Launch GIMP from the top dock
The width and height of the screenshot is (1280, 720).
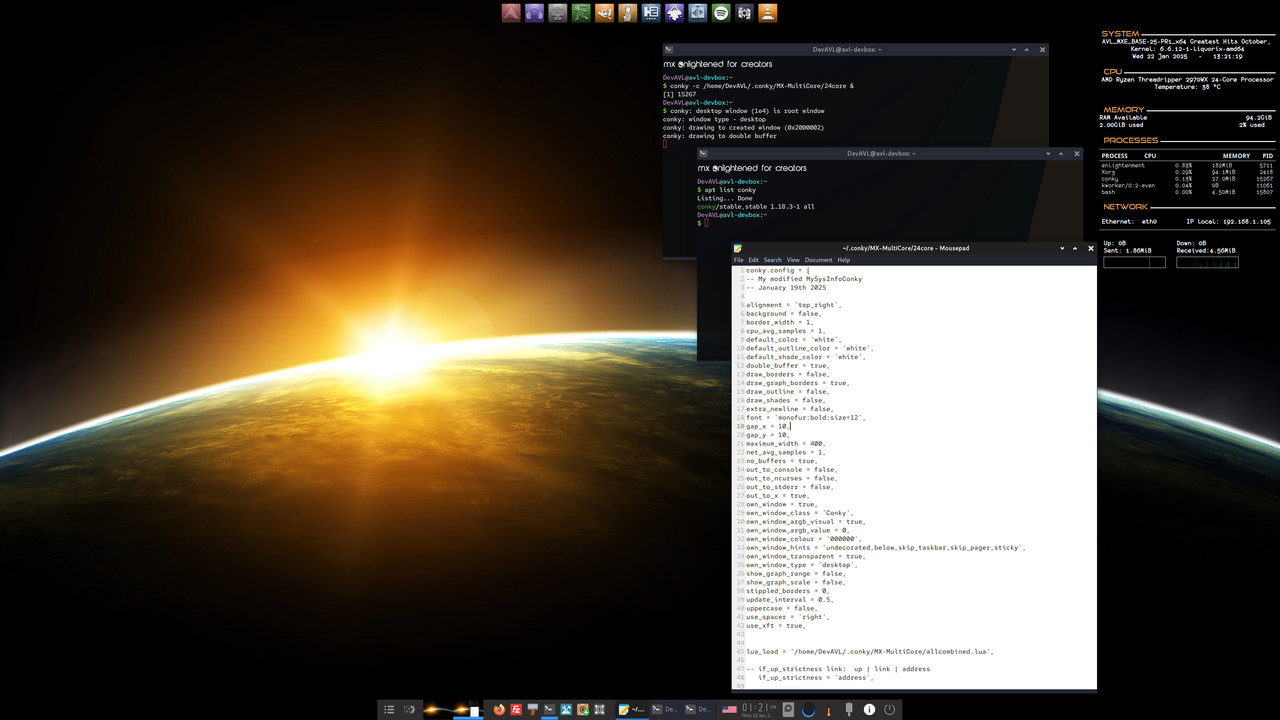[x=604, y=13]
